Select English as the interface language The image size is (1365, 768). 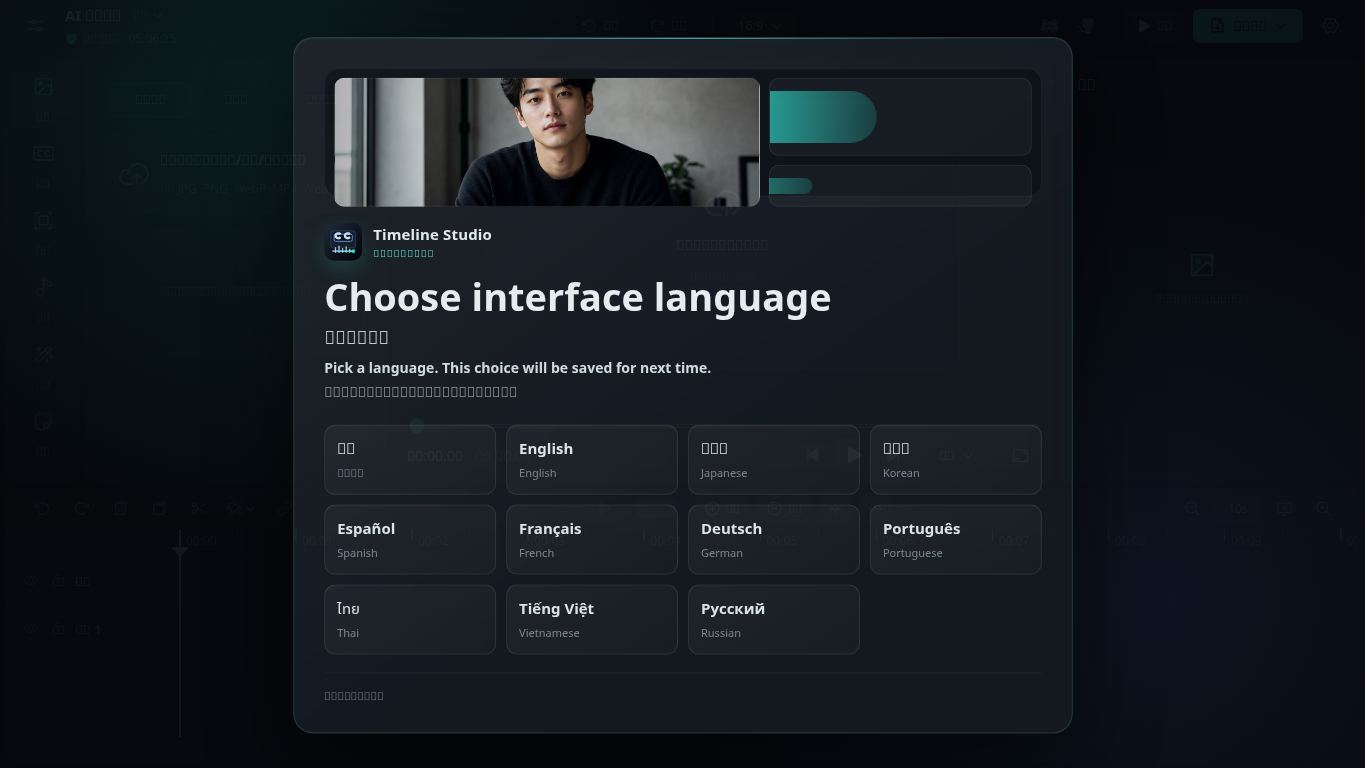592,460
